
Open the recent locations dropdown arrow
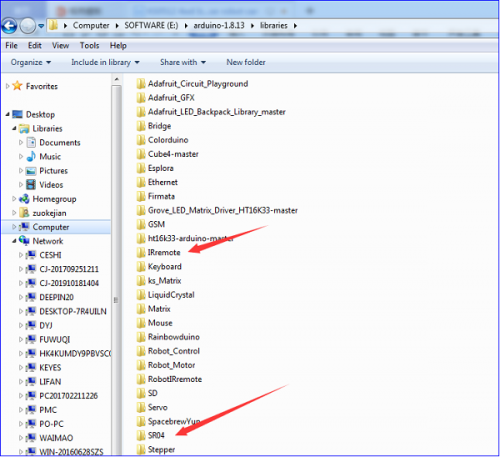coord(41,26)
